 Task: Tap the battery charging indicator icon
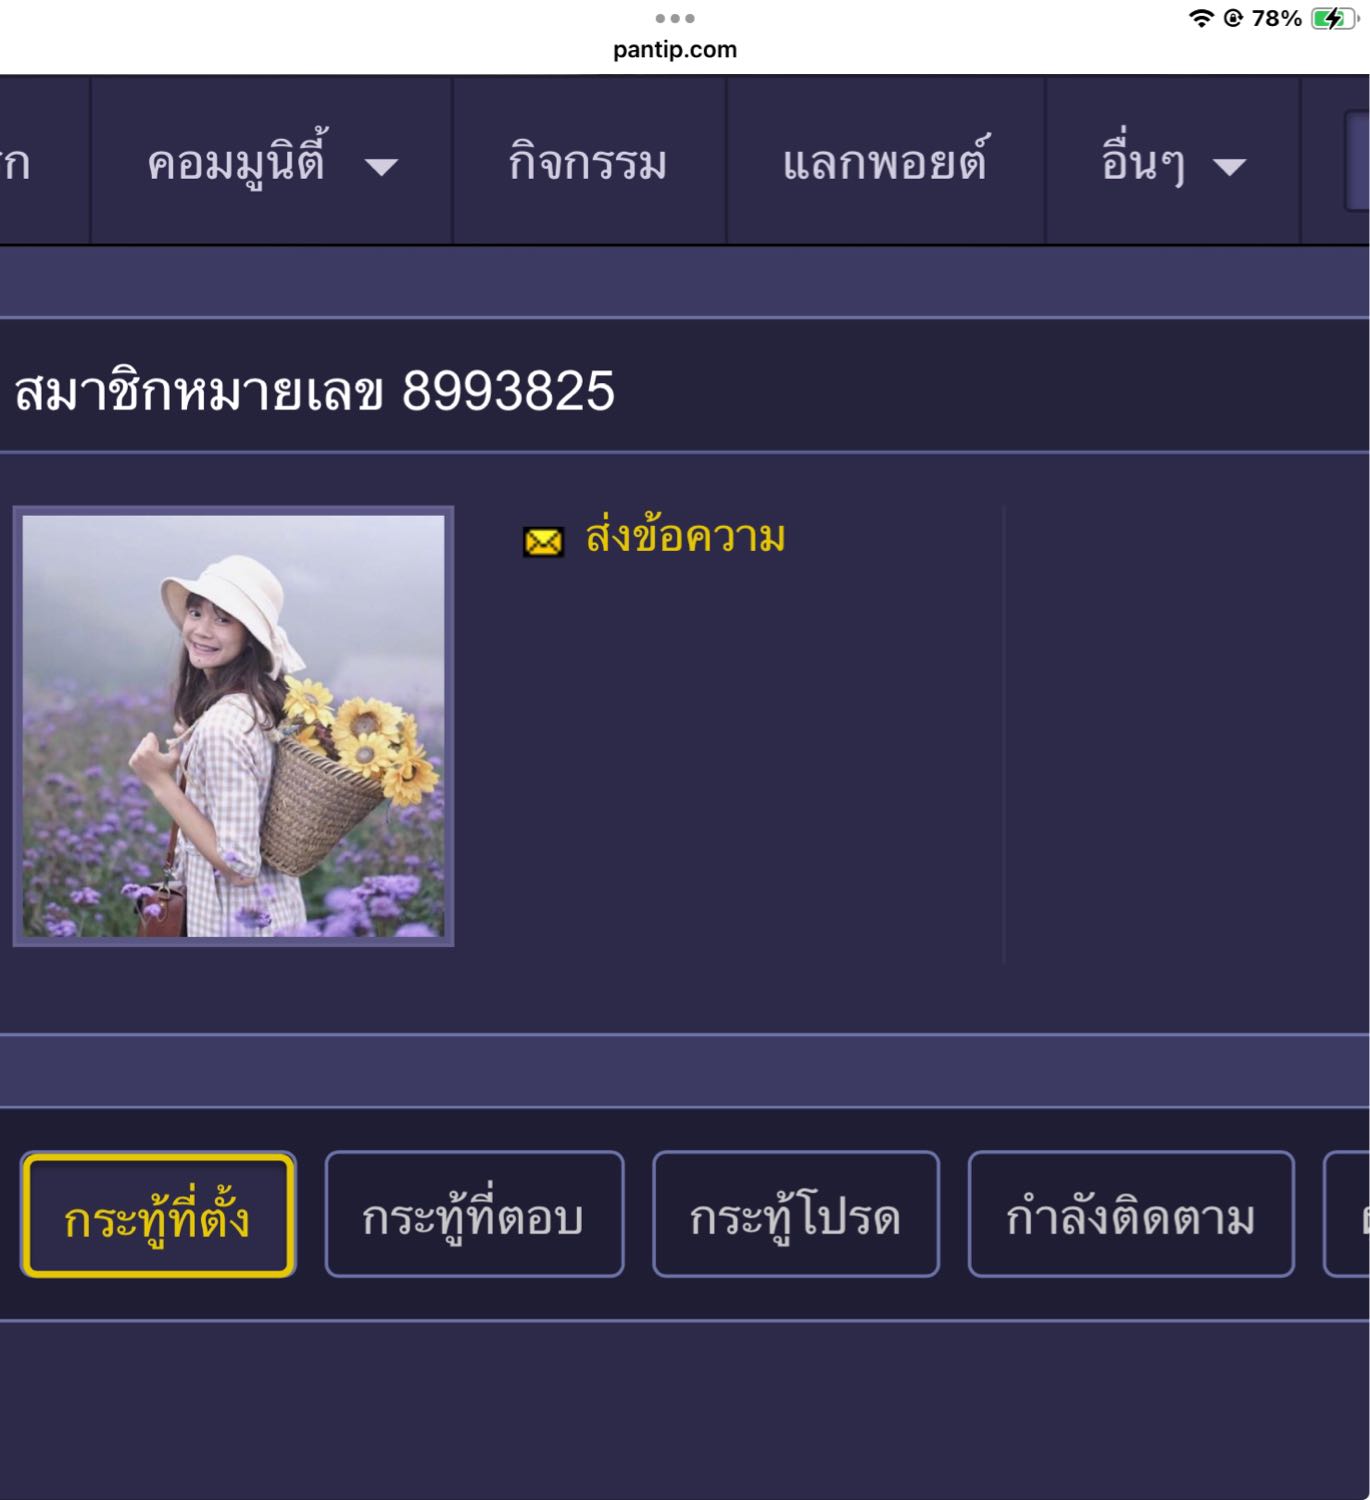tap(1333, 18)
